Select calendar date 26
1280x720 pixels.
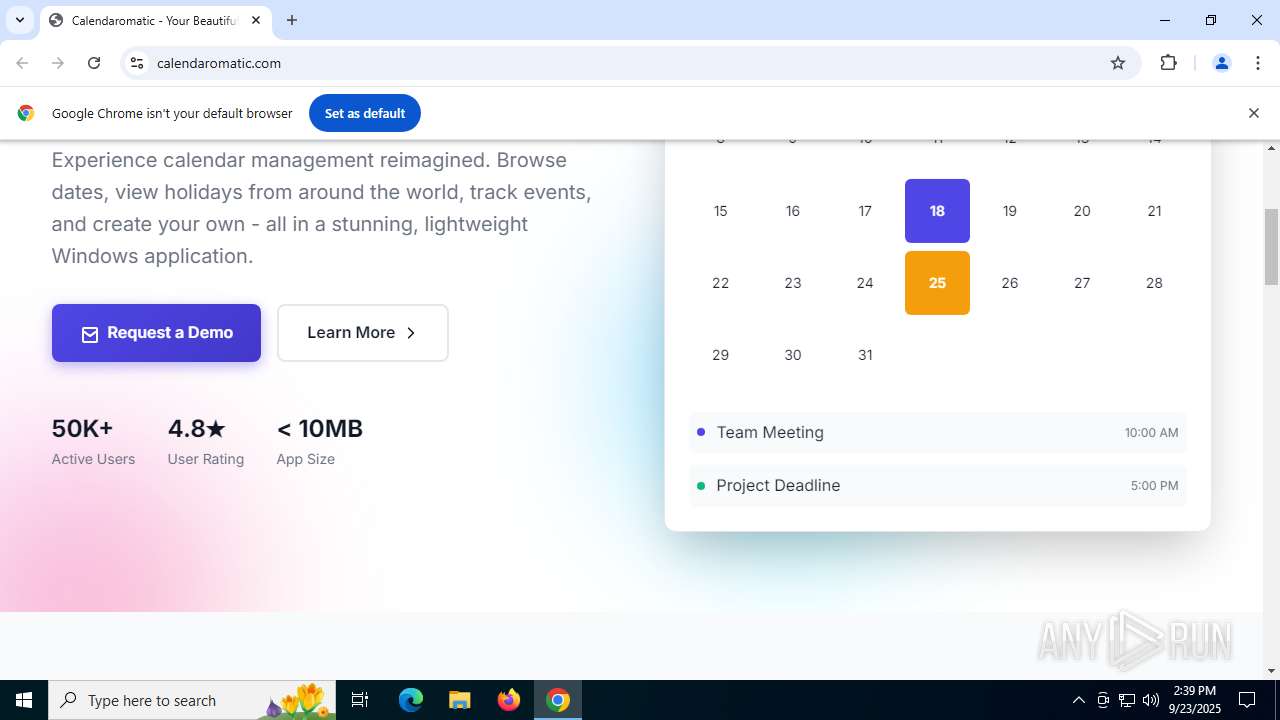point(1010,283)
